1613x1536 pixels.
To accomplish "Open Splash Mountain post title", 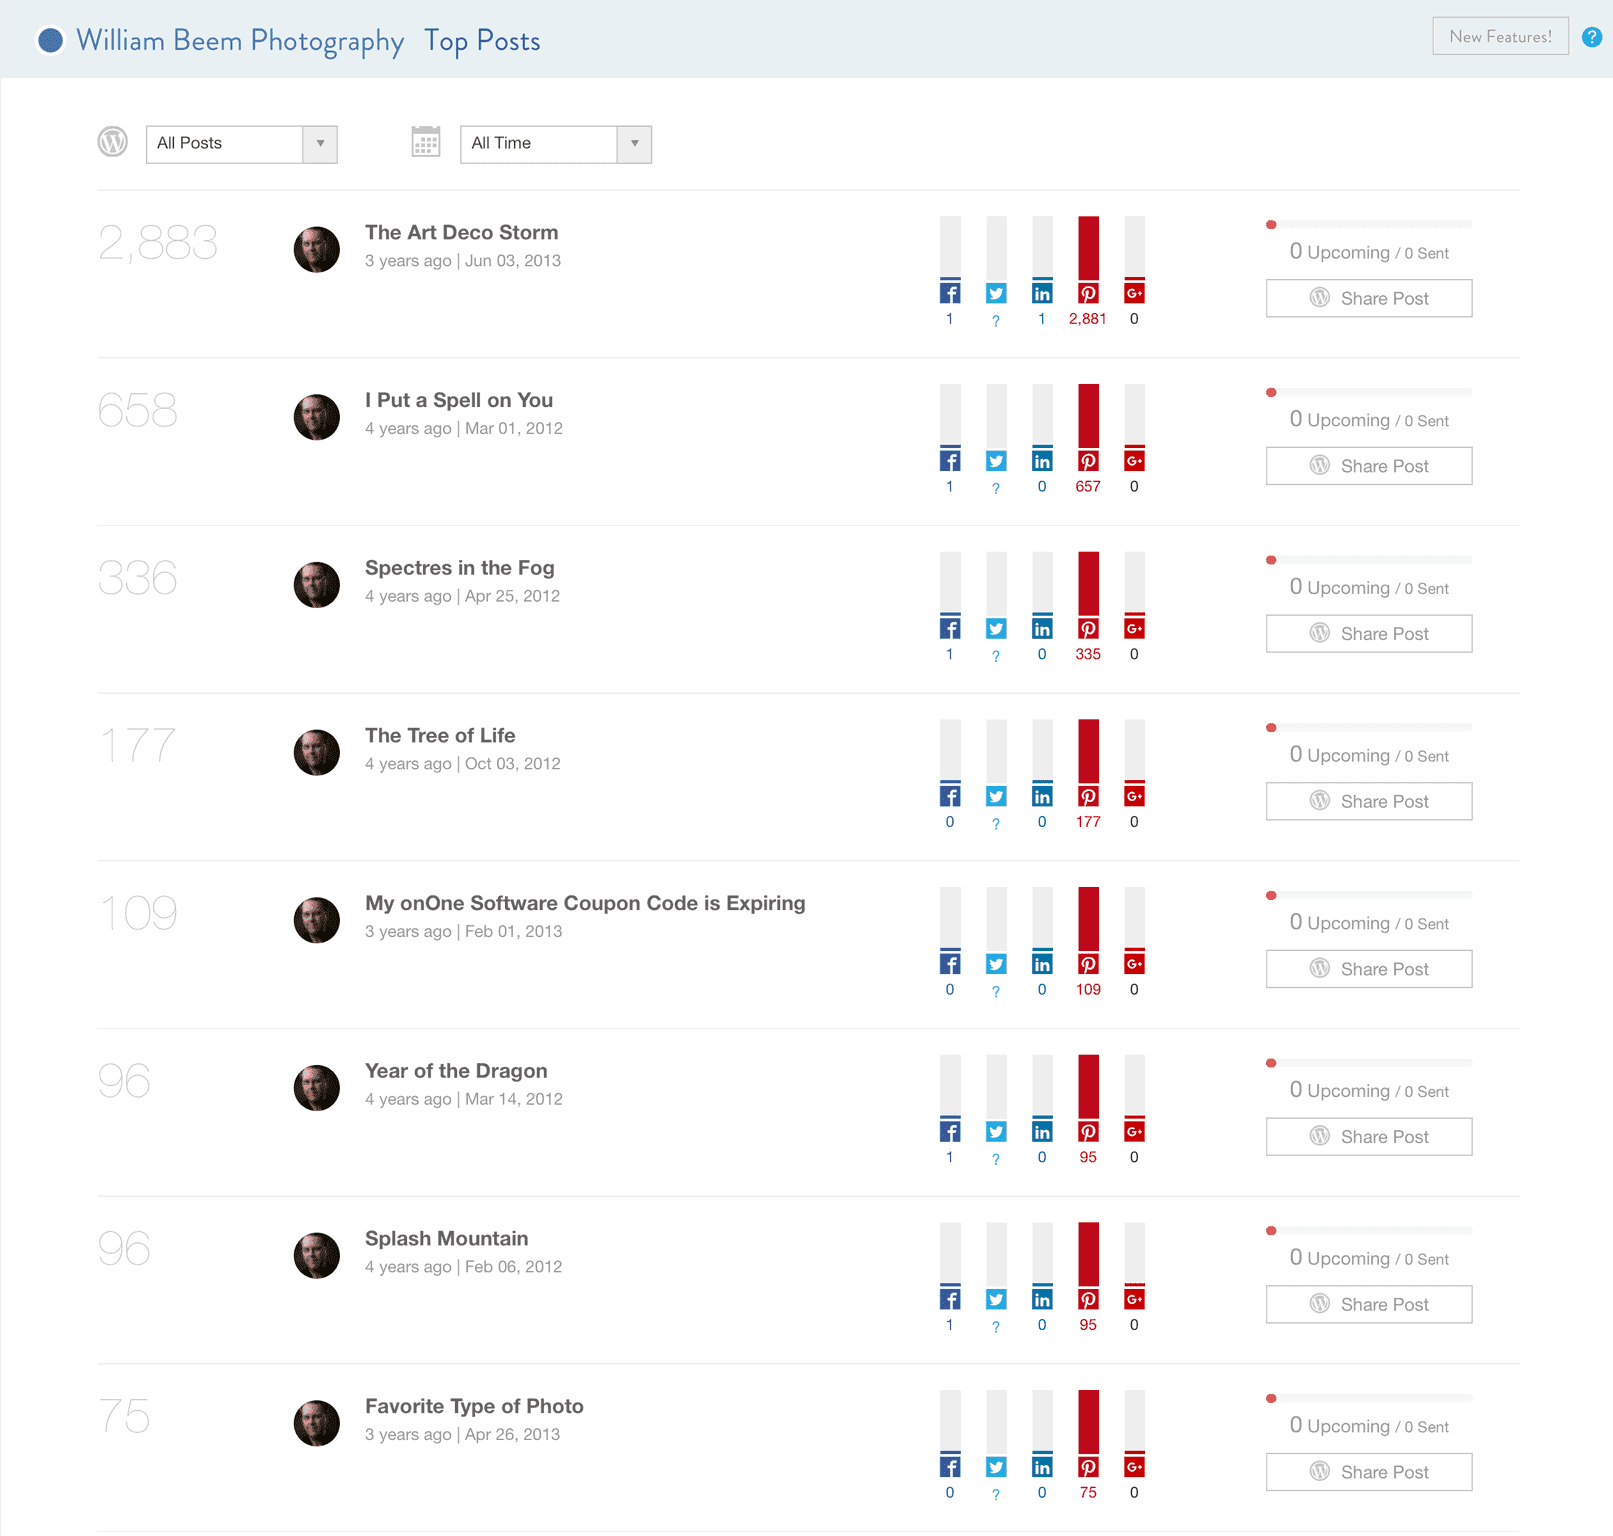I will coord(446,1238).
